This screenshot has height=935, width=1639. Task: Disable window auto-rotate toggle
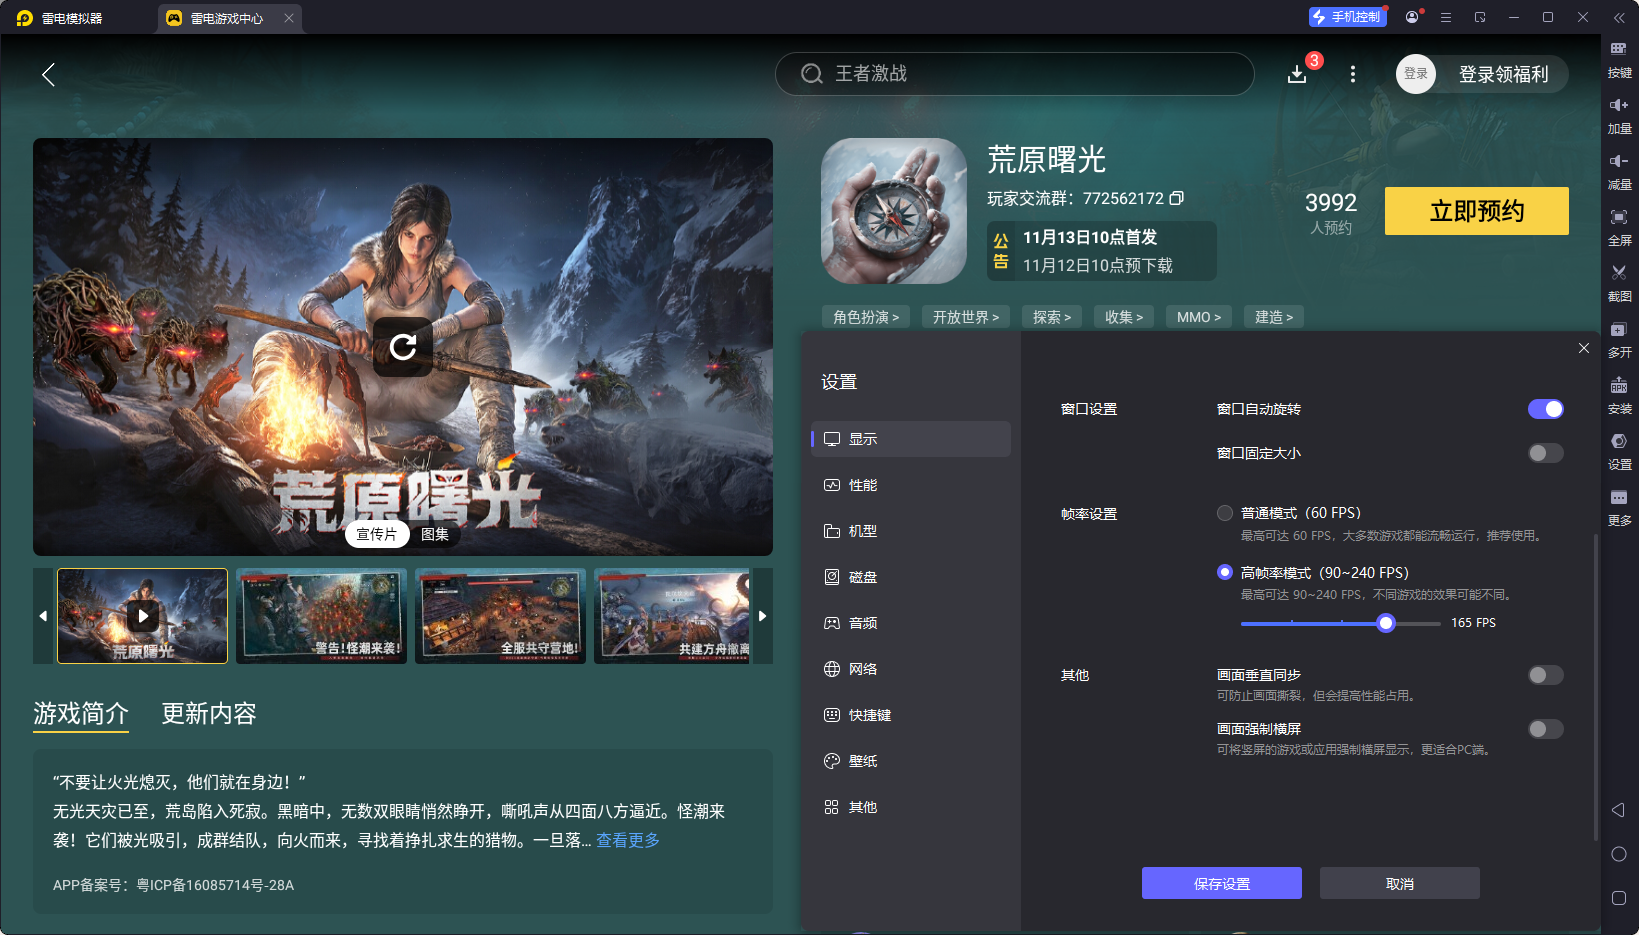click(x=1544, y=409)
